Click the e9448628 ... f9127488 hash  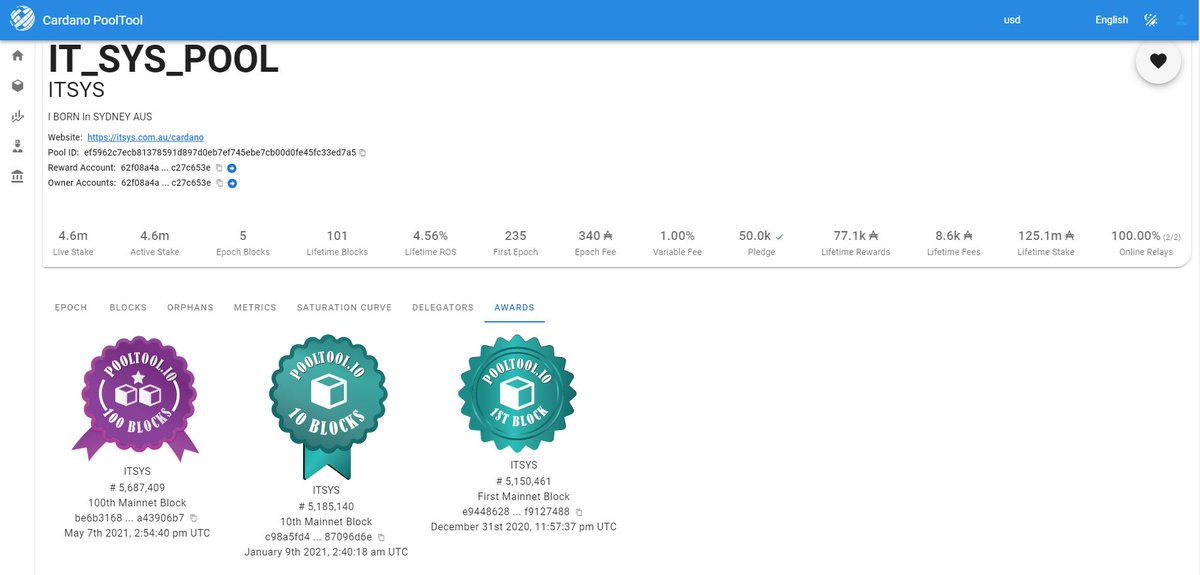point(516,512)
